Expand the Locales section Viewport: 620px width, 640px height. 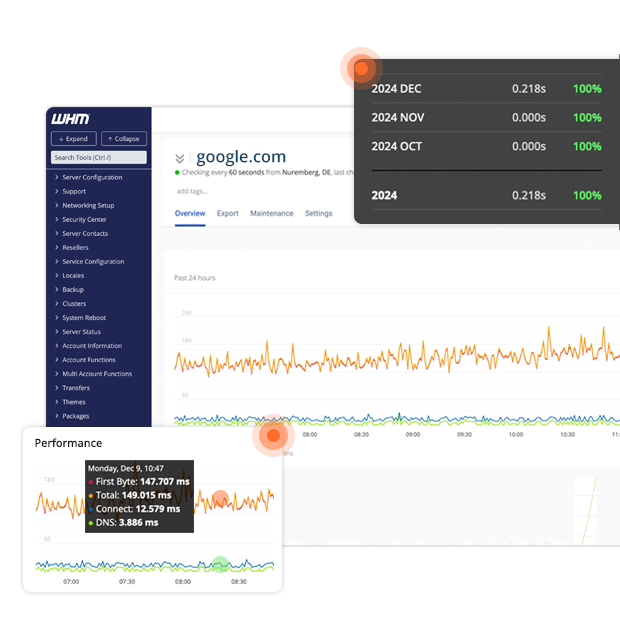point(73,276)
